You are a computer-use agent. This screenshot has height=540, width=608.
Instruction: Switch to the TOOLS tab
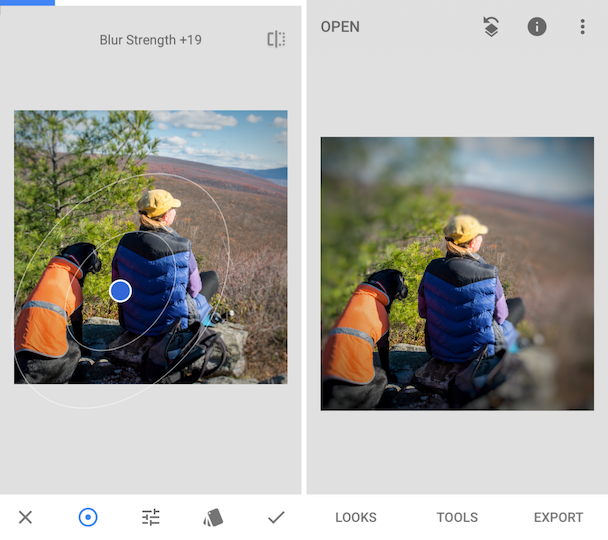click(457, 518)
